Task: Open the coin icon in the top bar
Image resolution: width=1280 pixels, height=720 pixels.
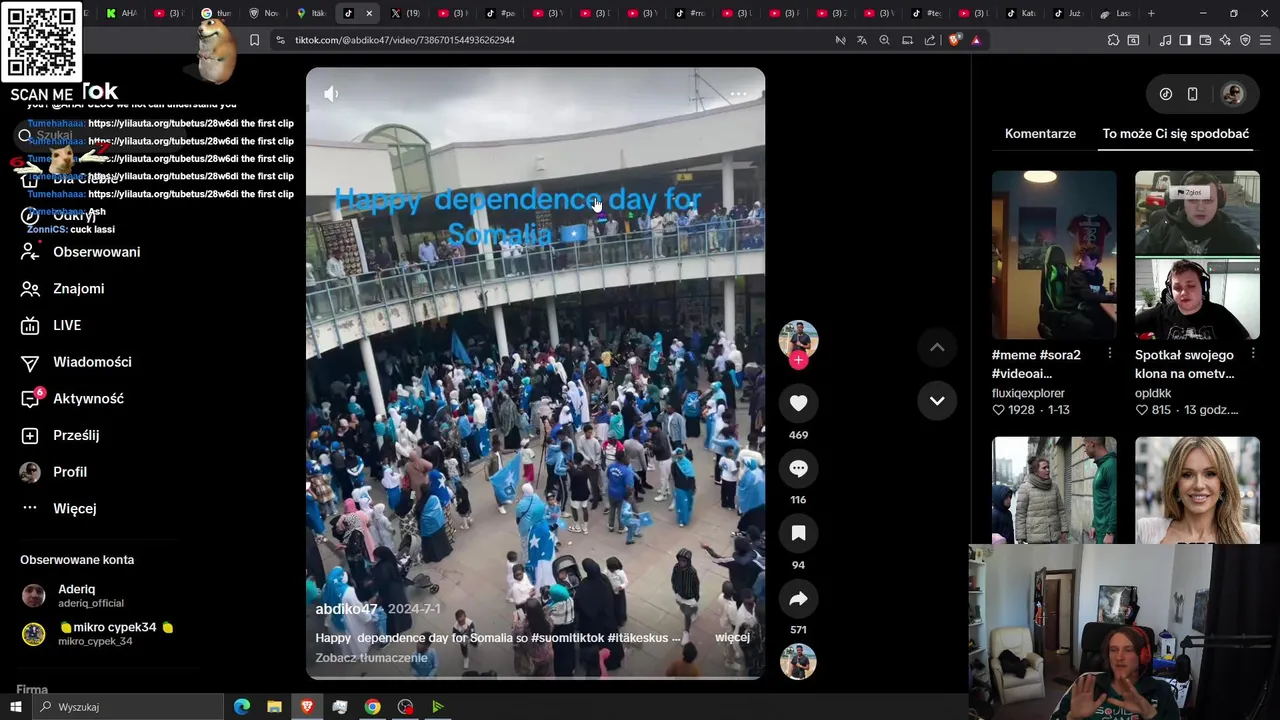Action: pos(1166,94)
